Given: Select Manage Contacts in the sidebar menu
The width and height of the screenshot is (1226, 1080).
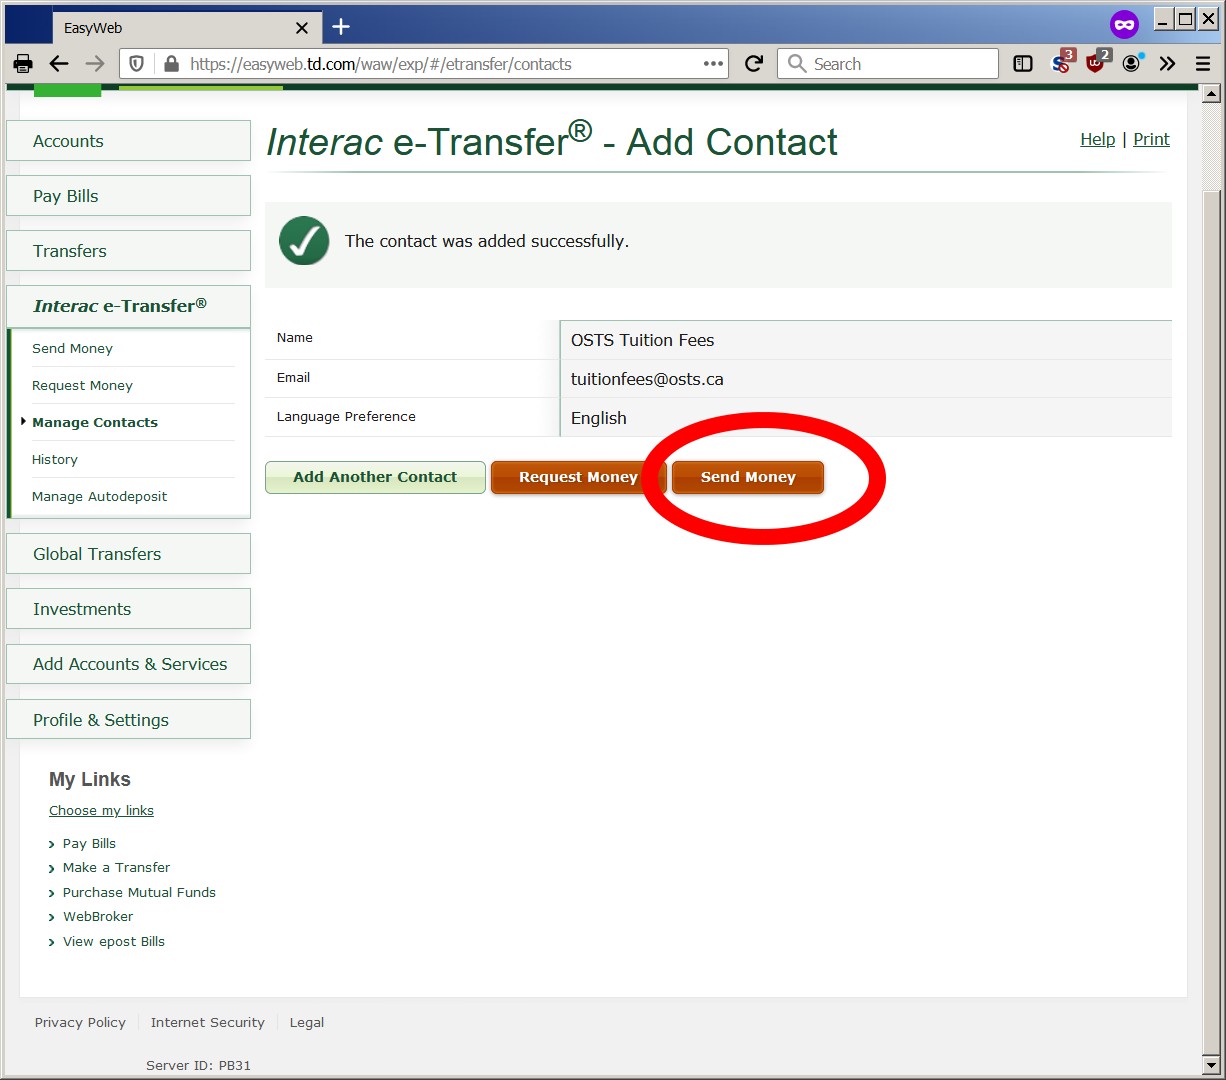Looking at the screenshot, I should click(94, 422).
